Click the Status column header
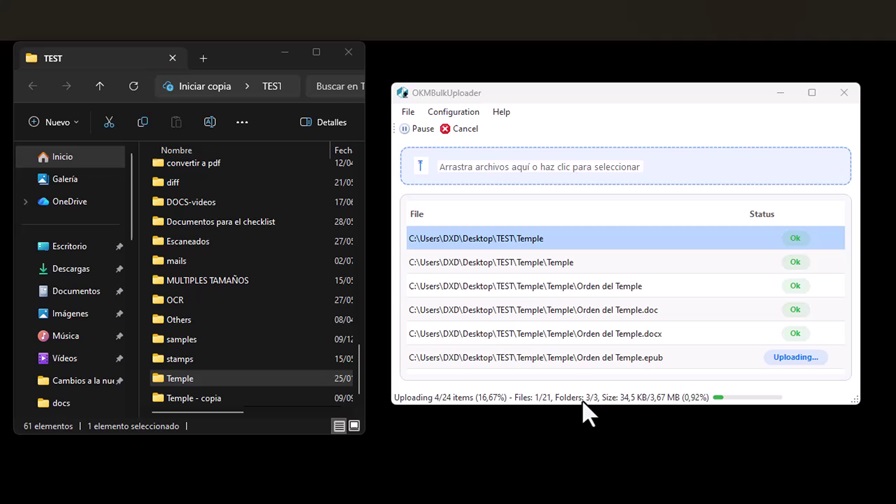 (762, 214)
